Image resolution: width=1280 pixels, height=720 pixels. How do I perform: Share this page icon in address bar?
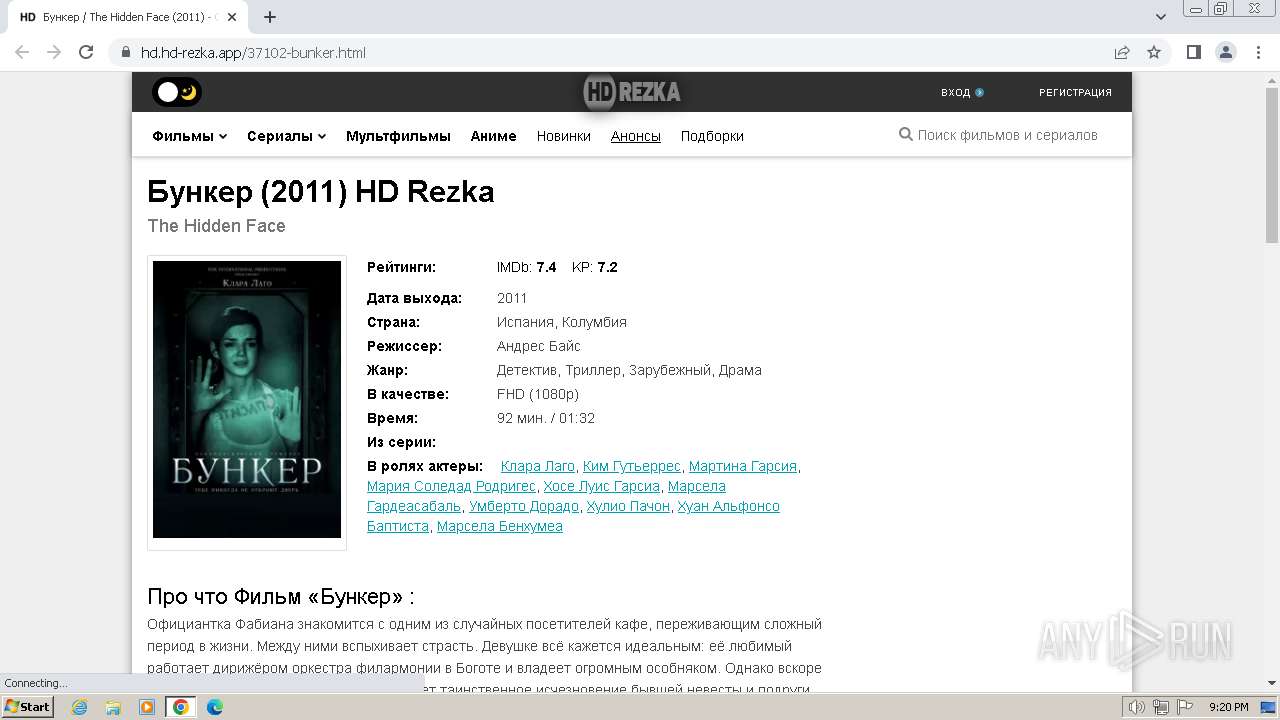coord(1122,52)
